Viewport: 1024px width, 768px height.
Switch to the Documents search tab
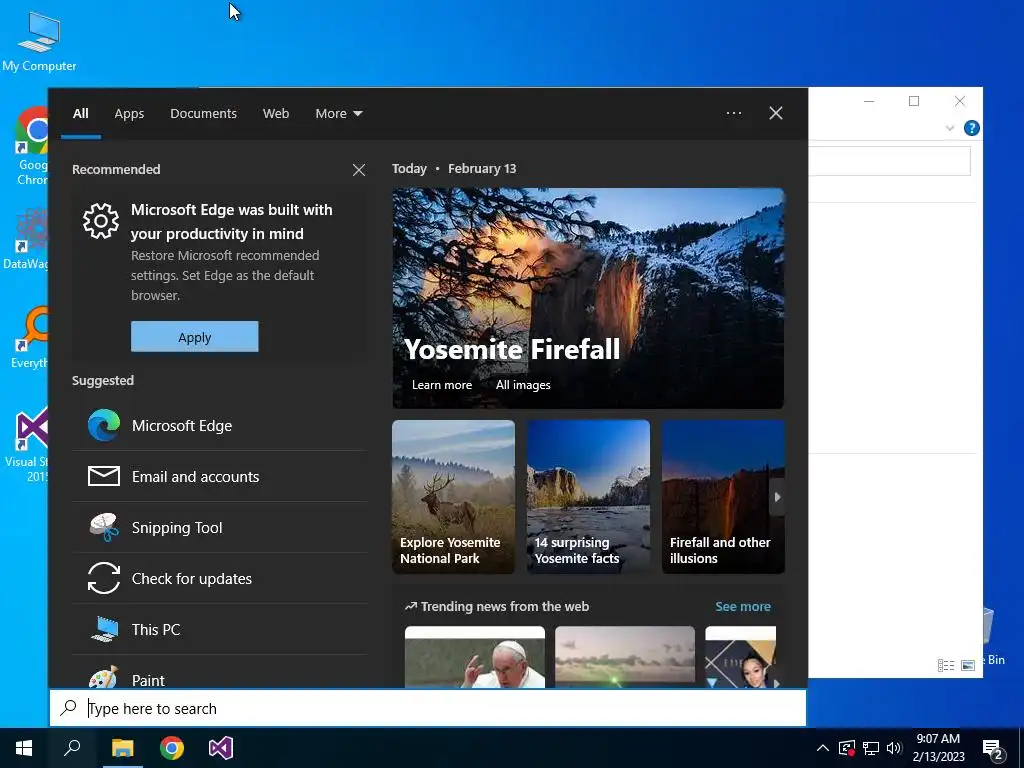click(204, 114)
